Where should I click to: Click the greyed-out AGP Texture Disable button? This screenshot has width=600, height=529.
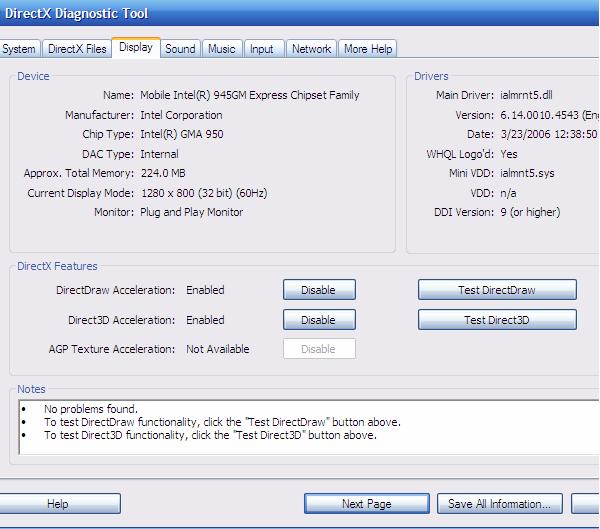tap(319, 349)
